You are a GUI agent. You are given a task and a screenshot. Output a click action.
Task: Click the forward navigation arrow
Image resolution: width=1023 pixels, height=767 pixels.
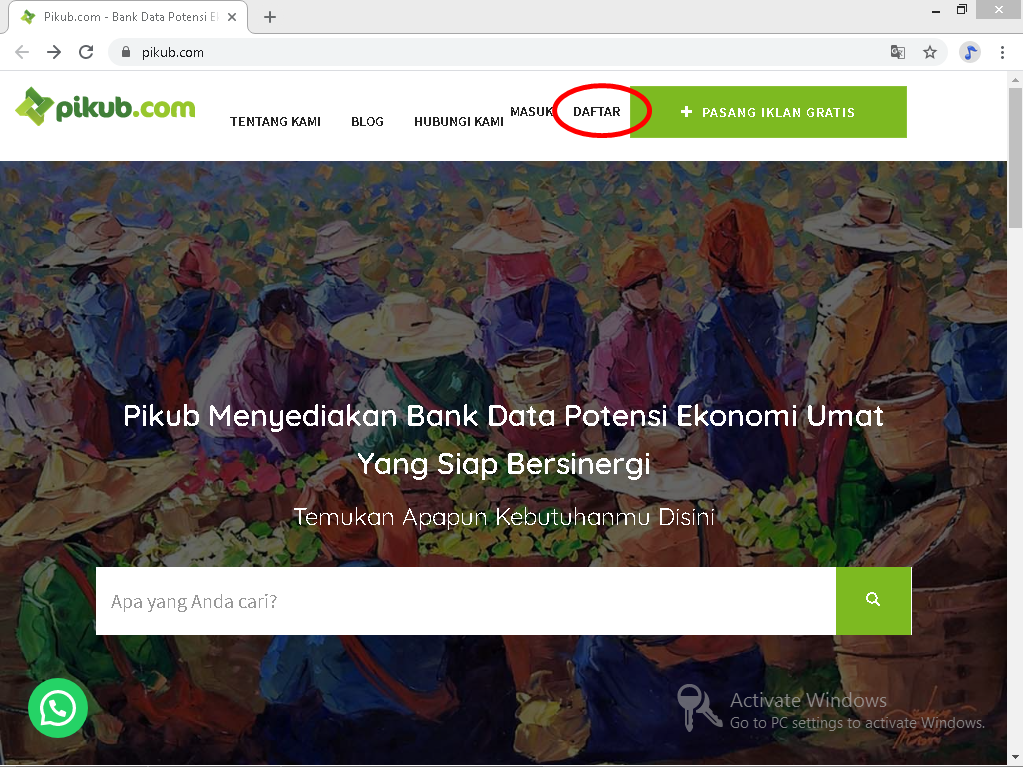tap(56, 51)
